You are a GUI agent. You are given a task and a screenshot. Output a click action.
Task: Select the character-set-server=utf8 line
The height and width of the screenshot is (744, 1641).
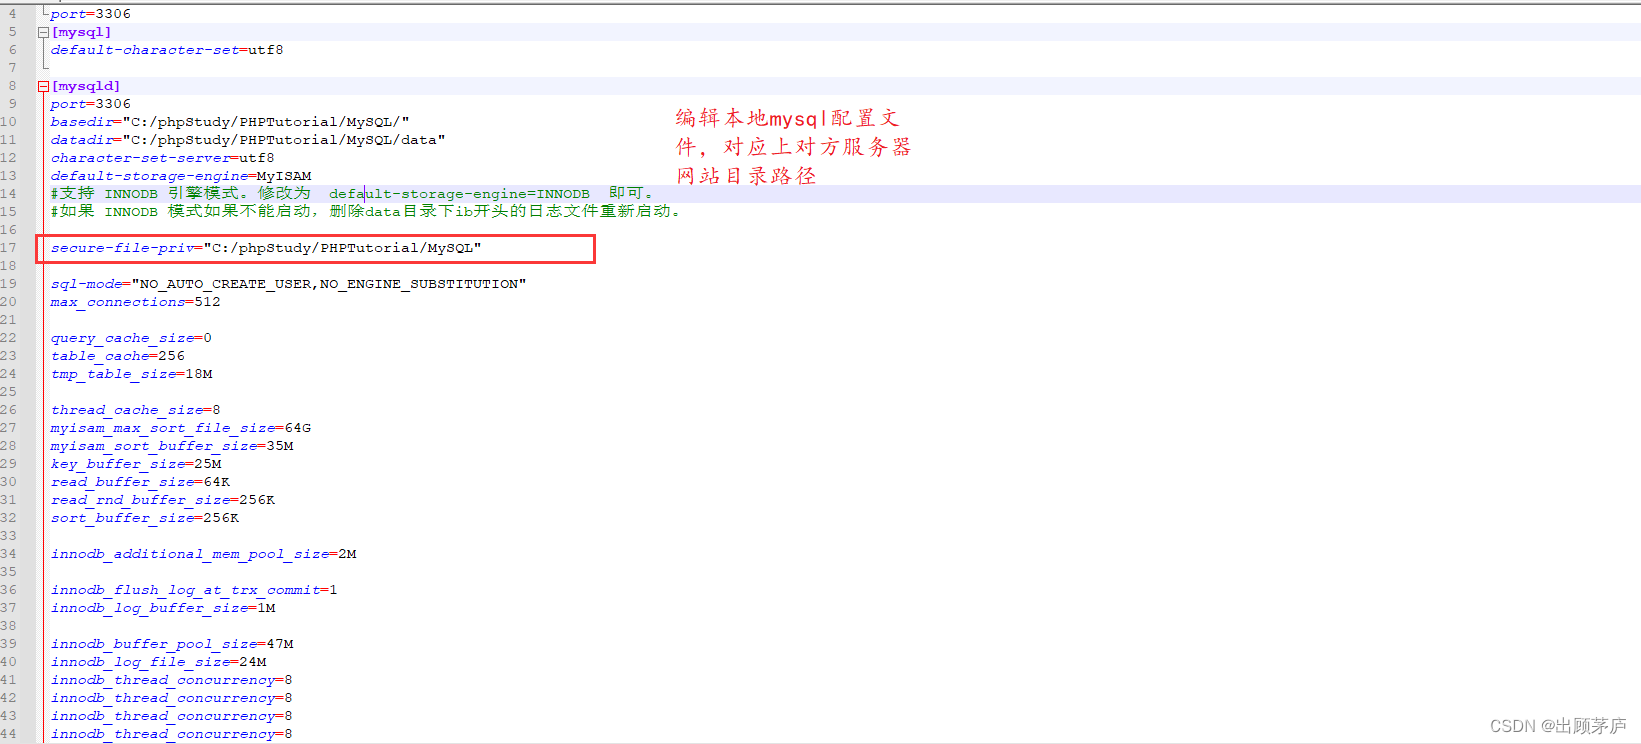point(163,158)
